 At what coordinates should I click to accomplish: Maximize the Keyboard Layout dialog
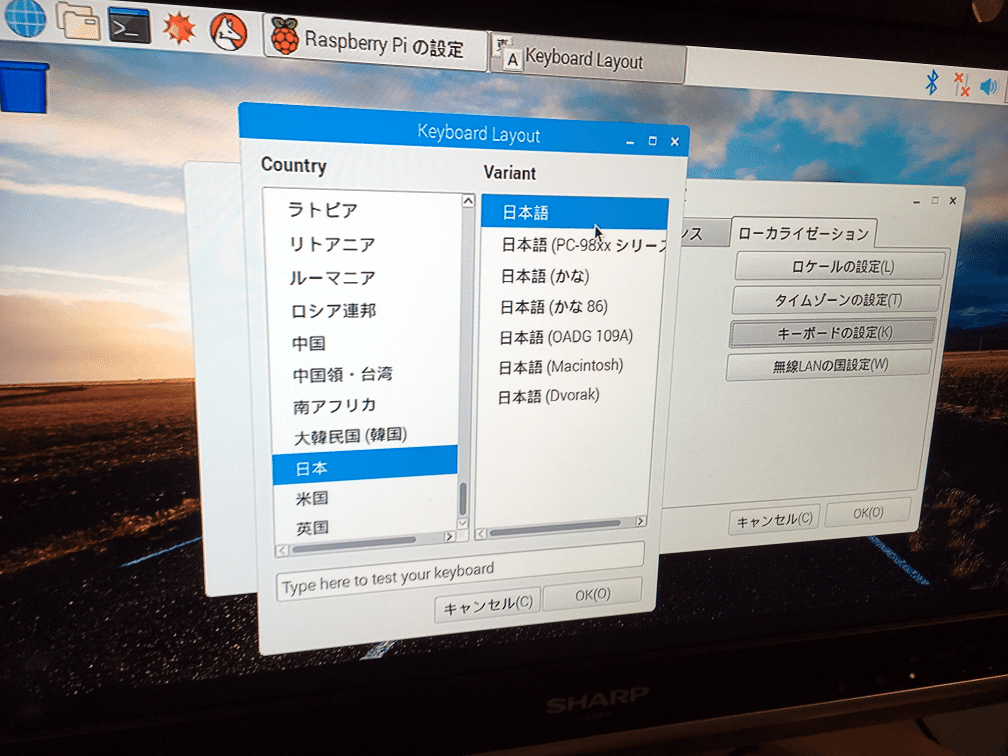652,141
